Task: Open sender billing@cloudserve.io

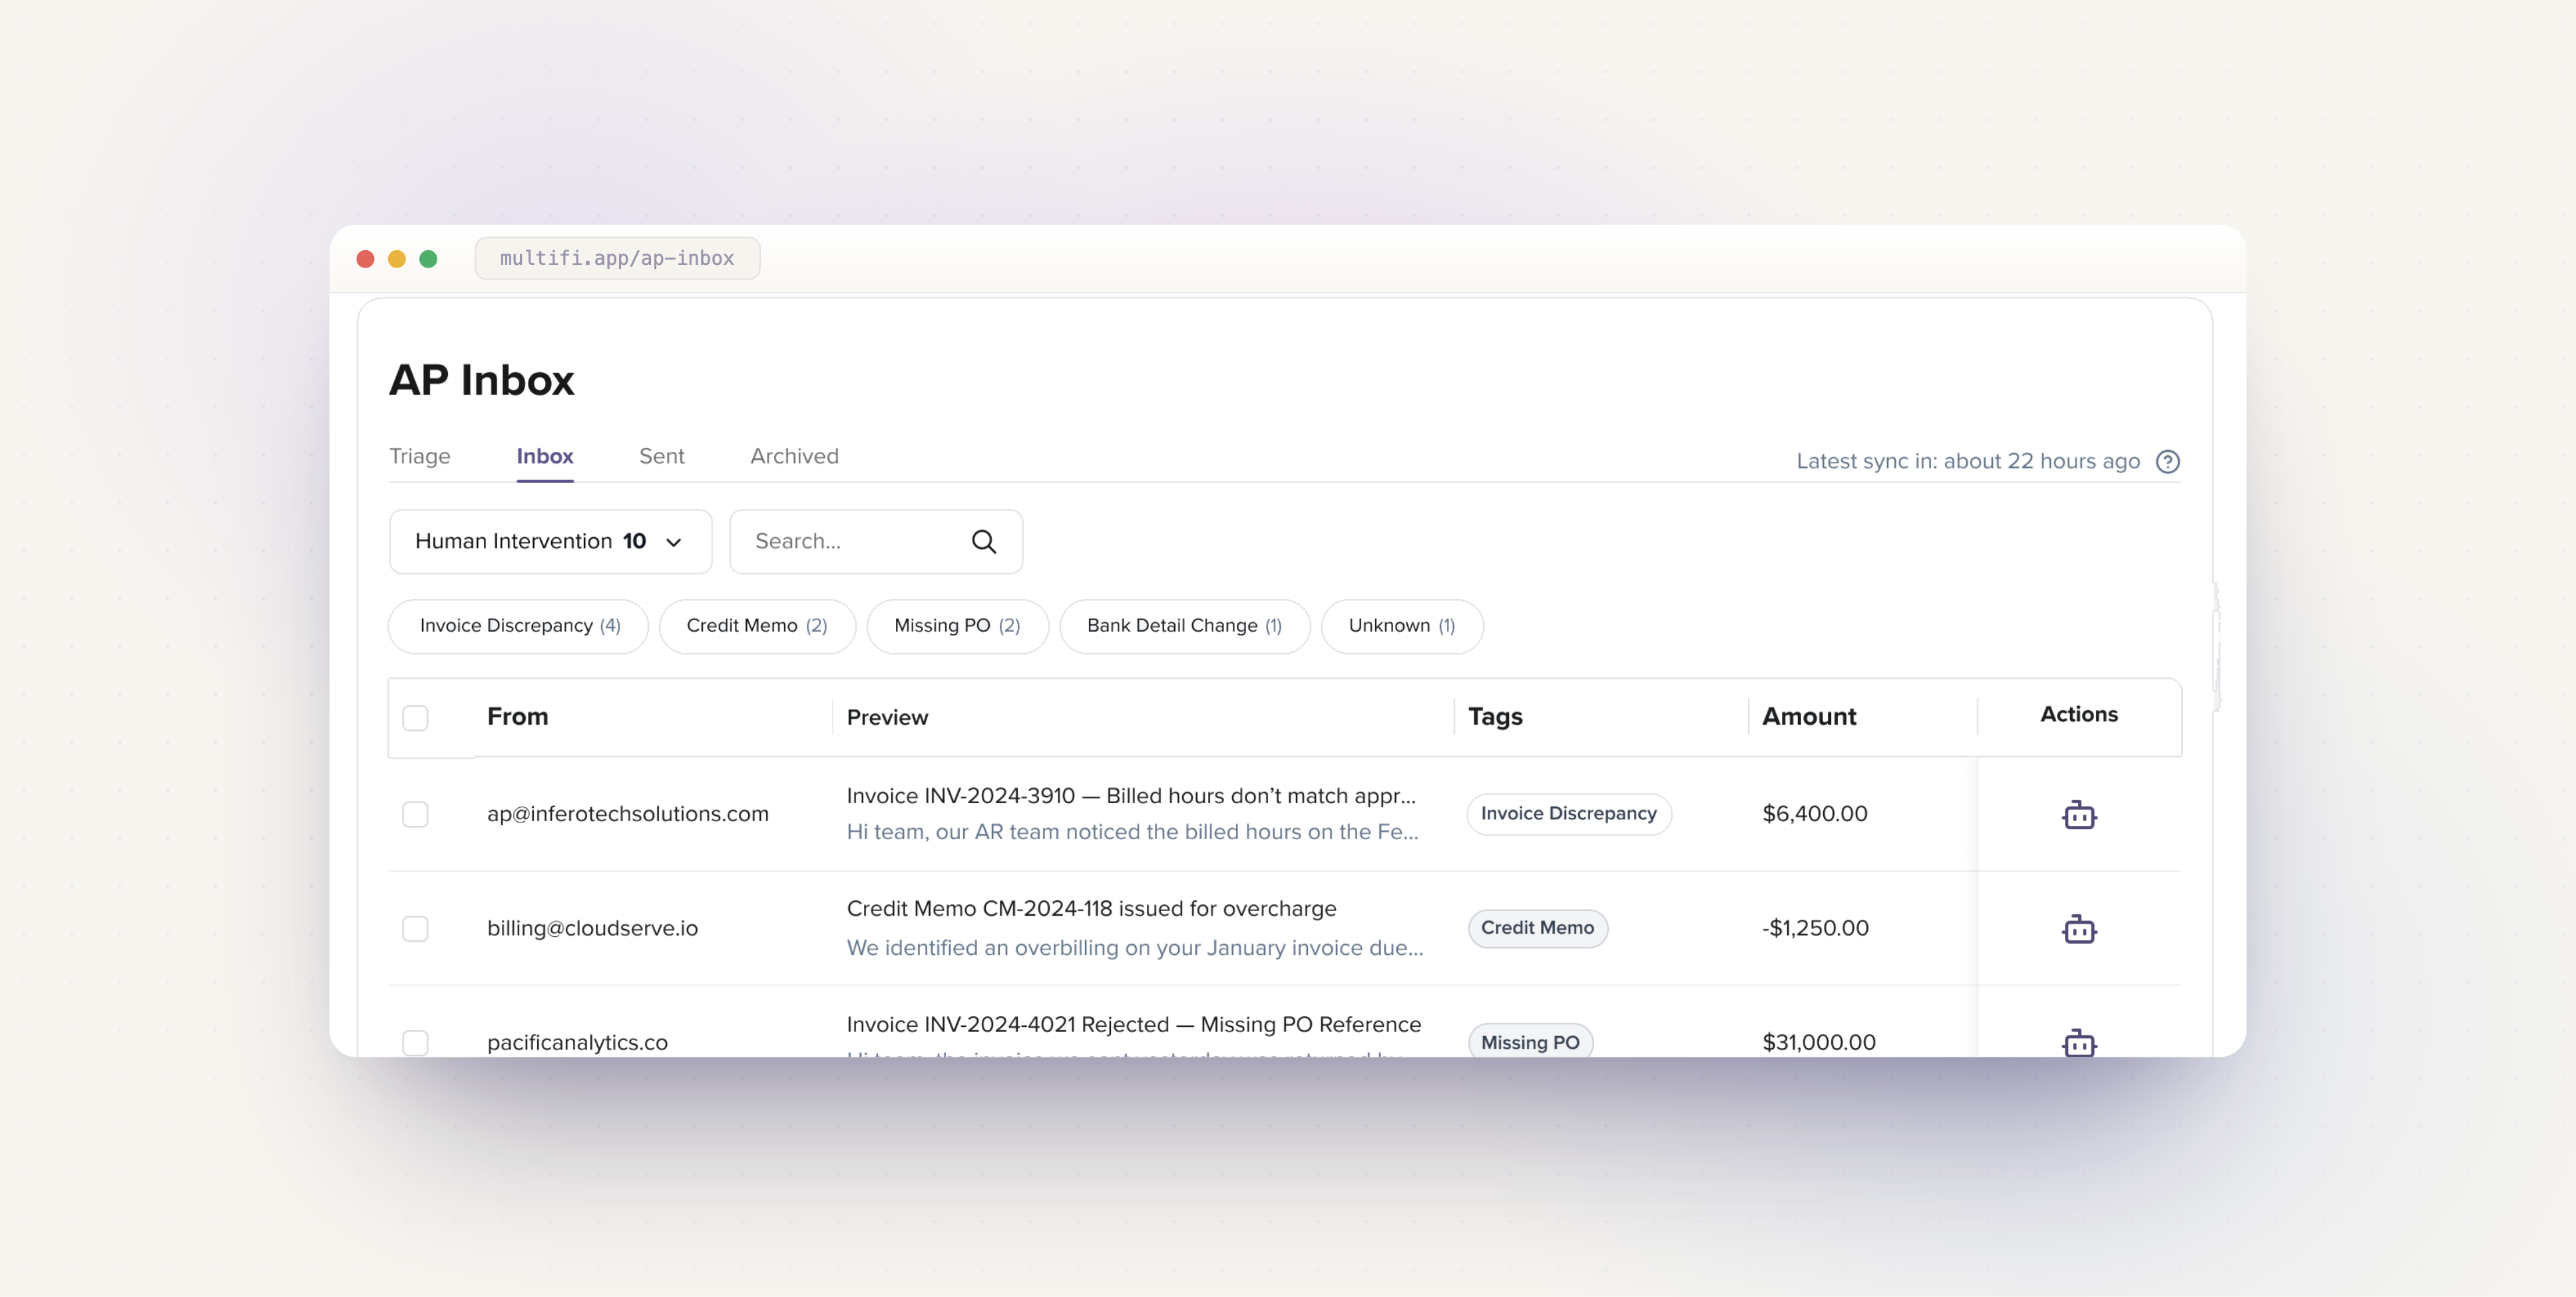Action: pos(592,929)
